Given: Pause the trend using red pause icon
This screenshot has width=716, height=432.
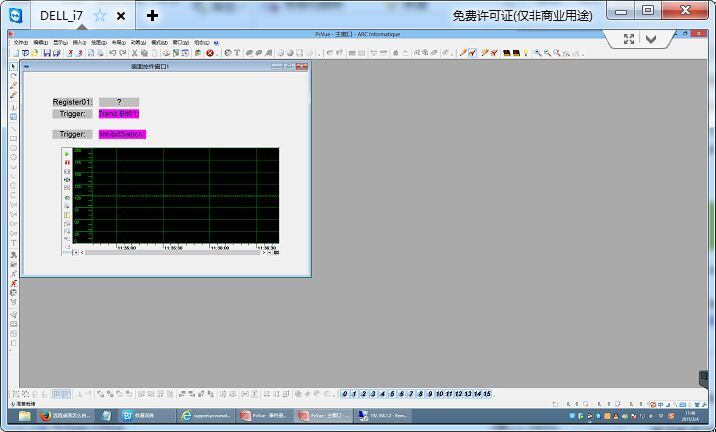Looking at the screenshot, I should coord(67,163).
